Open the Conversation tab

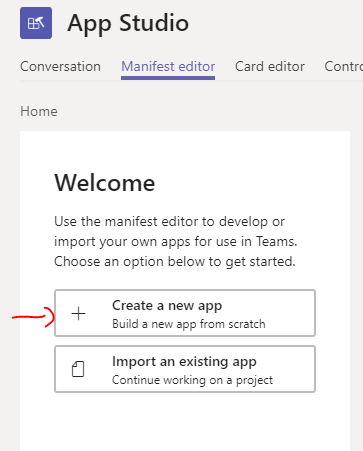click(x=60, y=66)
